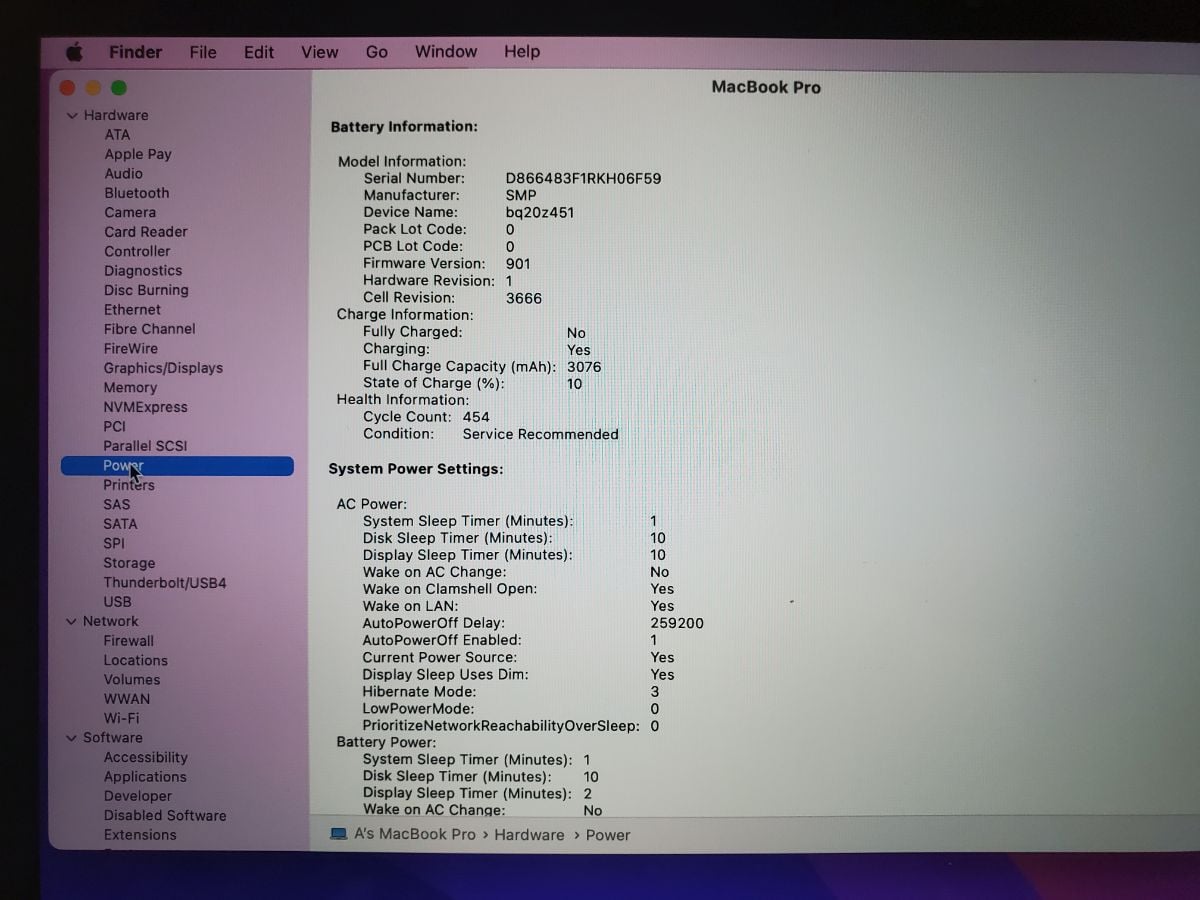The width and height of the screenshot is (1200, 900).
Task: Collapse the Hardware section chevron
Action: [72, 116]
